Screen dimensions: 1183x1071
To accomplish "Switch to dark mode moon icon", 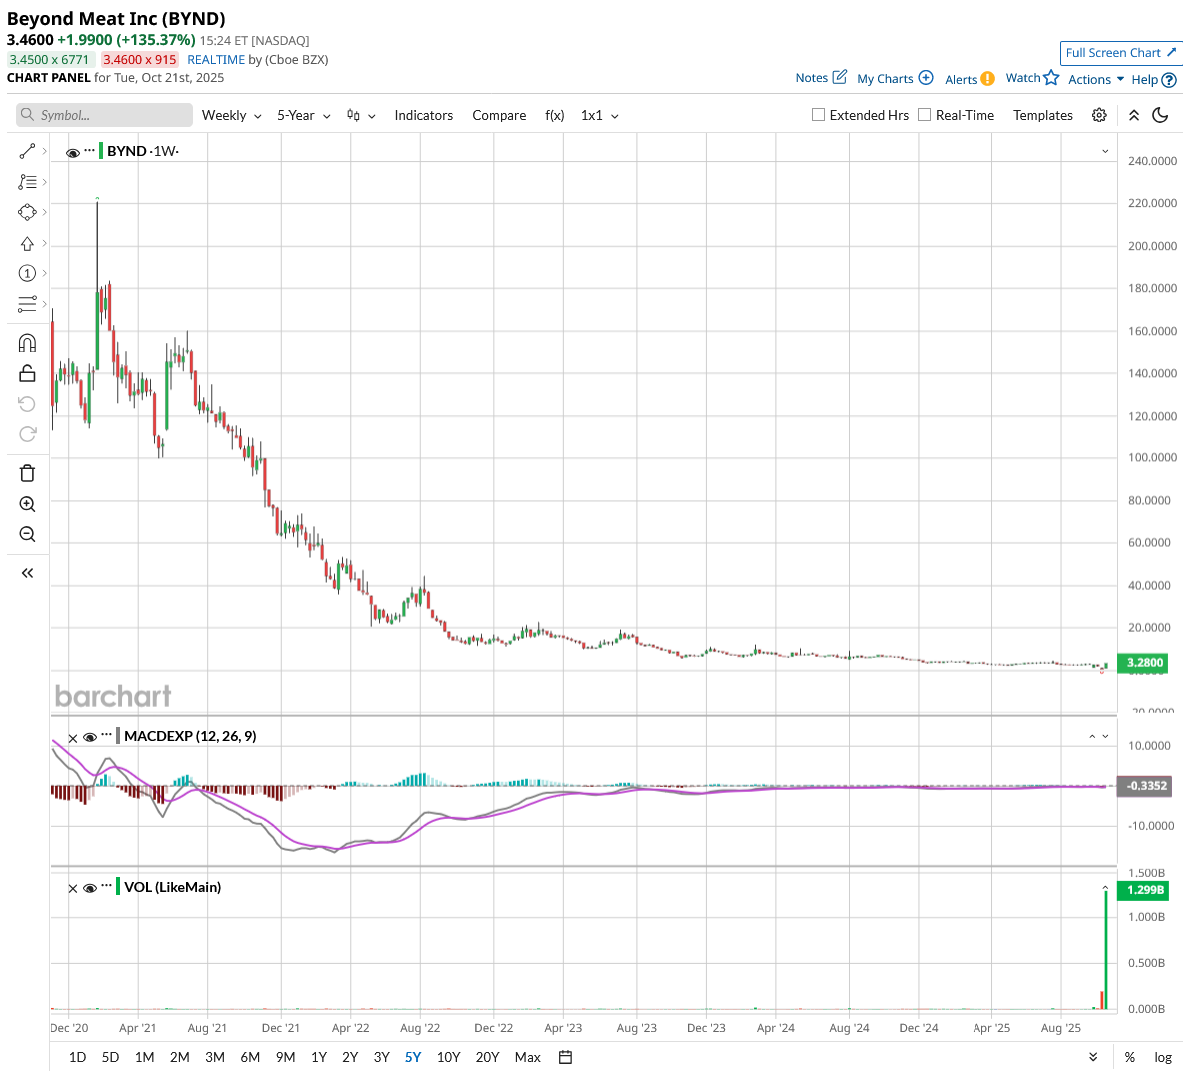I will tap(1160, 115).
